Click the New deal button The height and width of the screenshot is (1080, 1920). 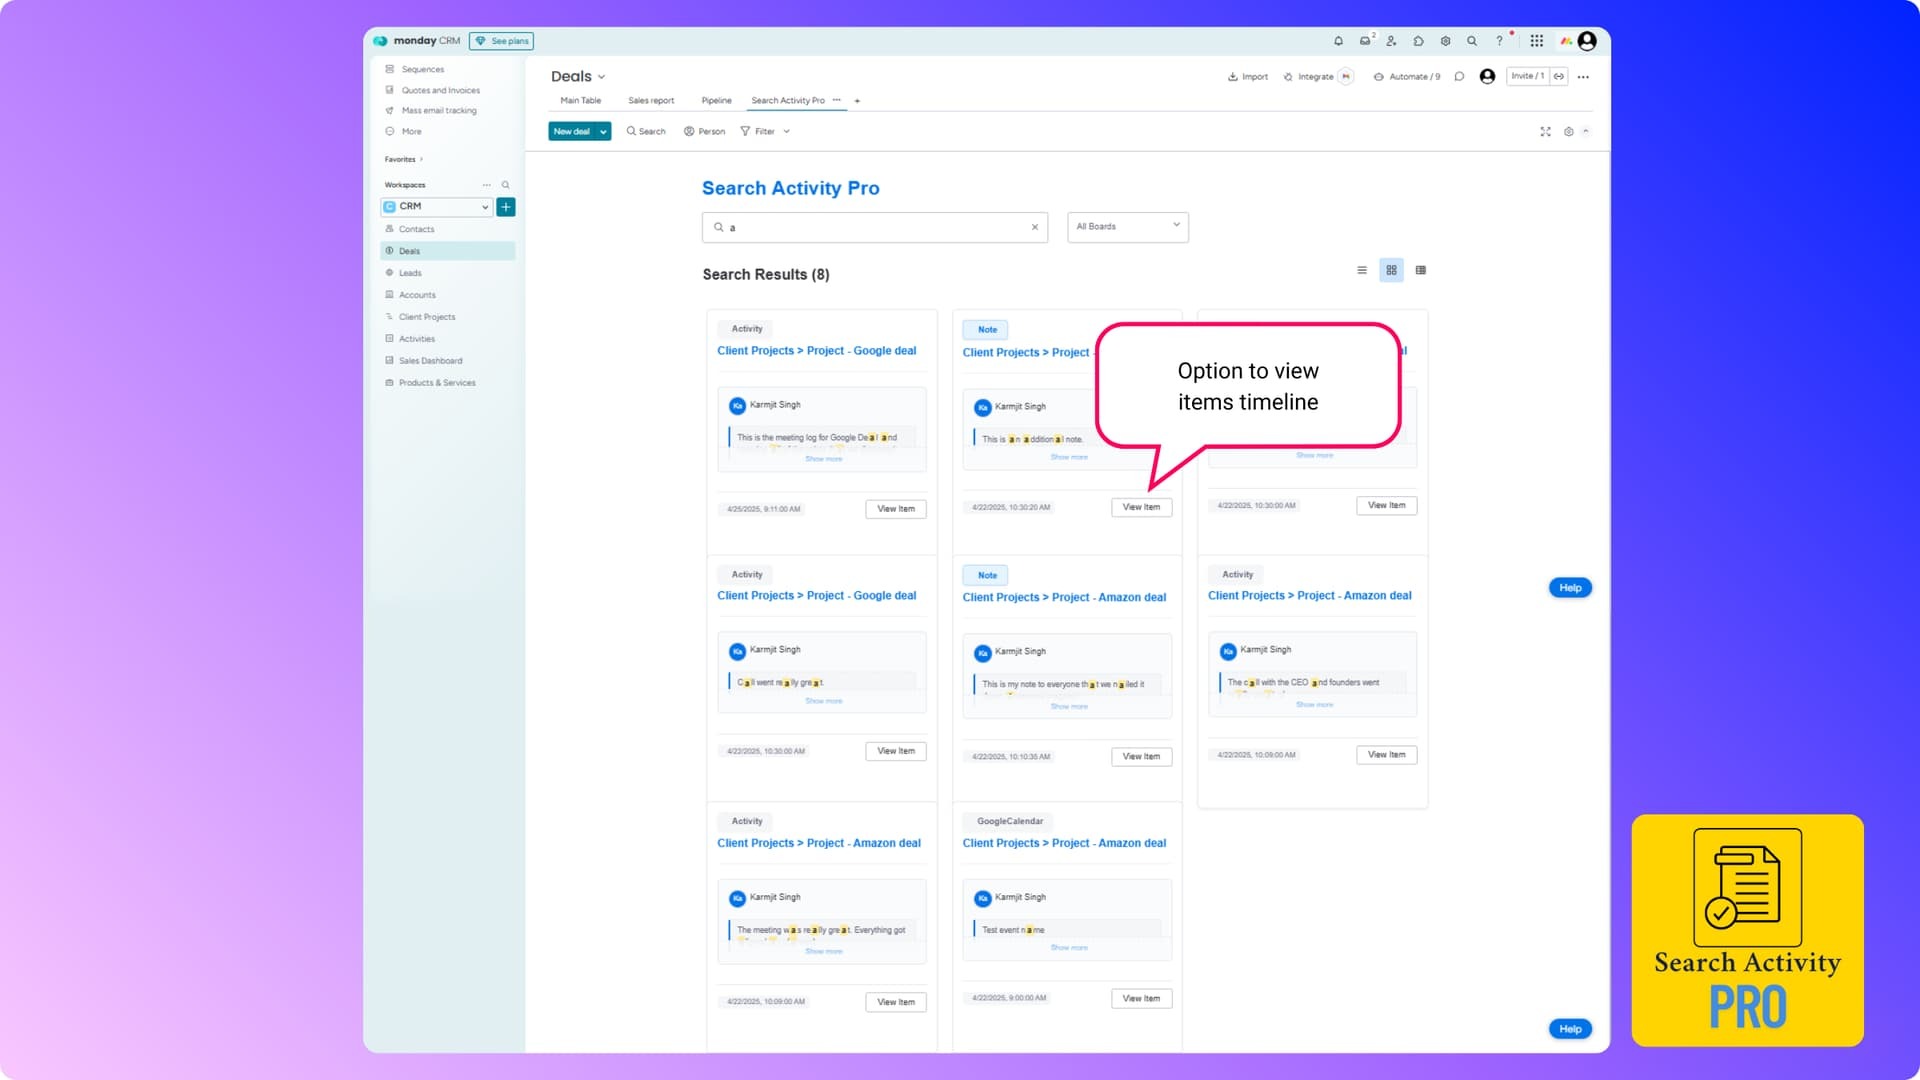click(x=572, y=132)
